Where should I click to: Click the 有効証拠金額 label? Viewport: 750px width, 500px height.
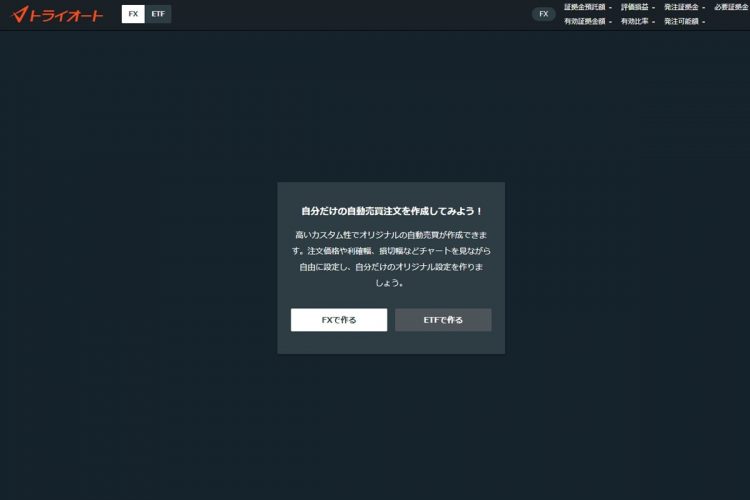pyautogui.click(x=585, y=21)
